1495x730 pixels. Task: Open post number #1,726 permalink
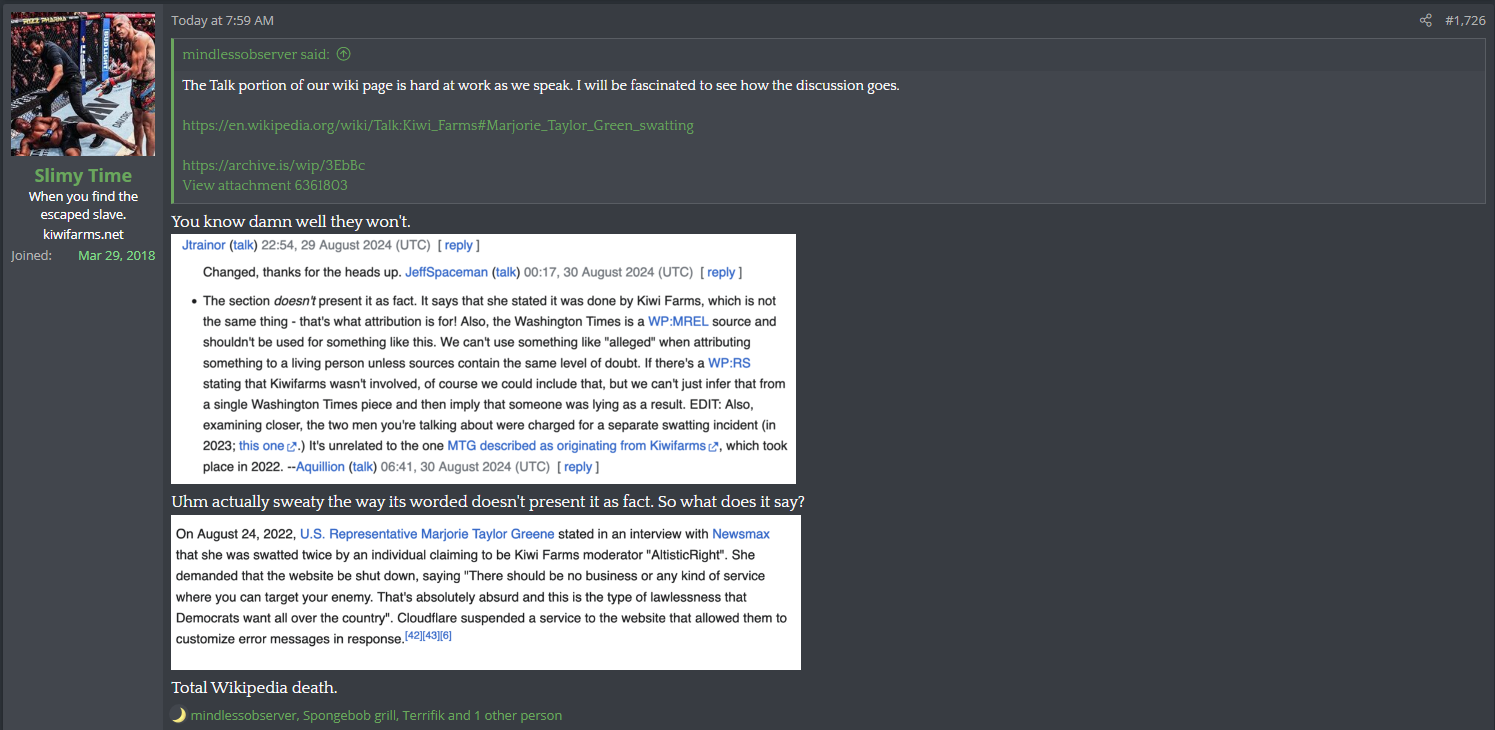point(1465,20)
